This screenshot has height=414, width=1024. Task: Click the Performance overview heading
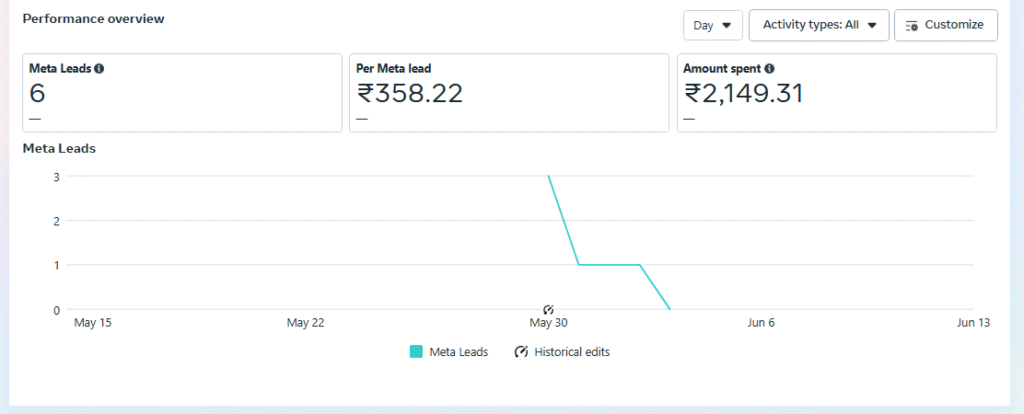tap(93, 19)
